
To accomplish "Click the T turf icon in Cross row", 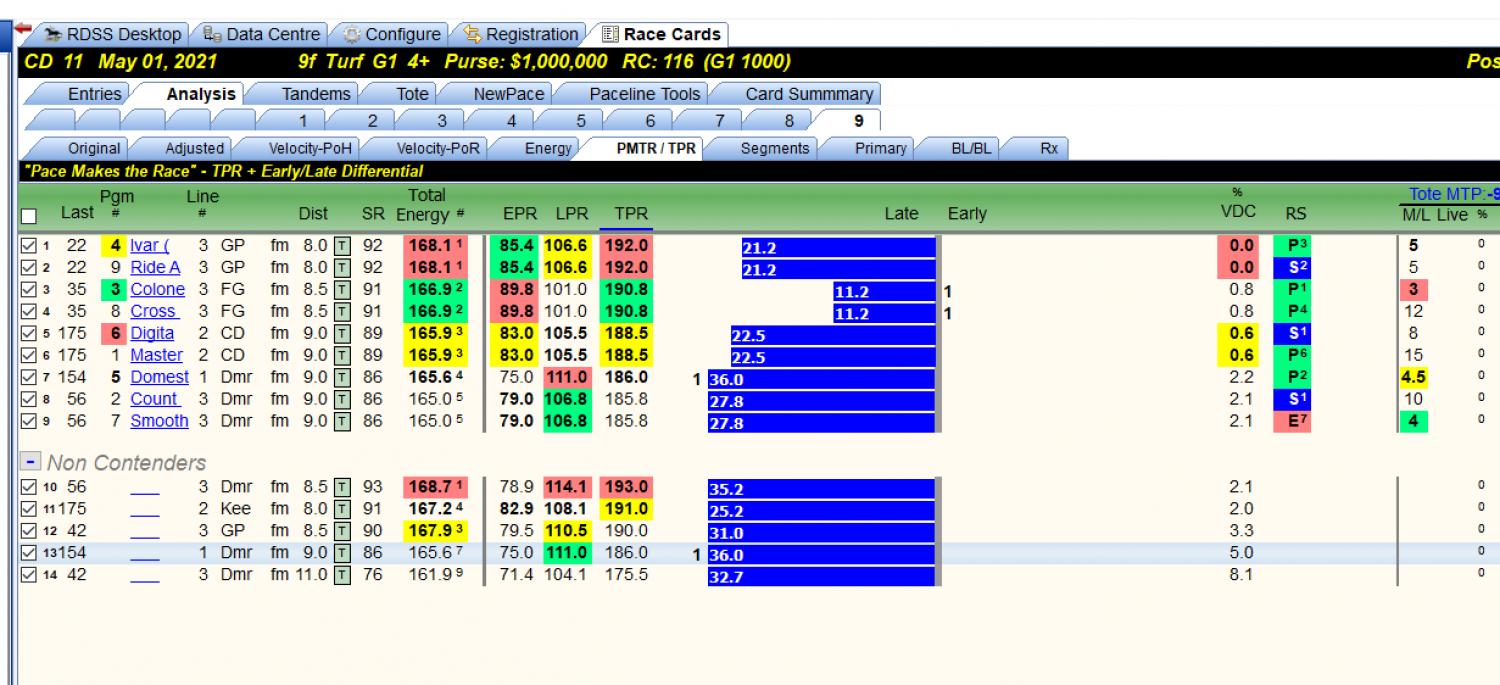I will click(x=343, y=311).
